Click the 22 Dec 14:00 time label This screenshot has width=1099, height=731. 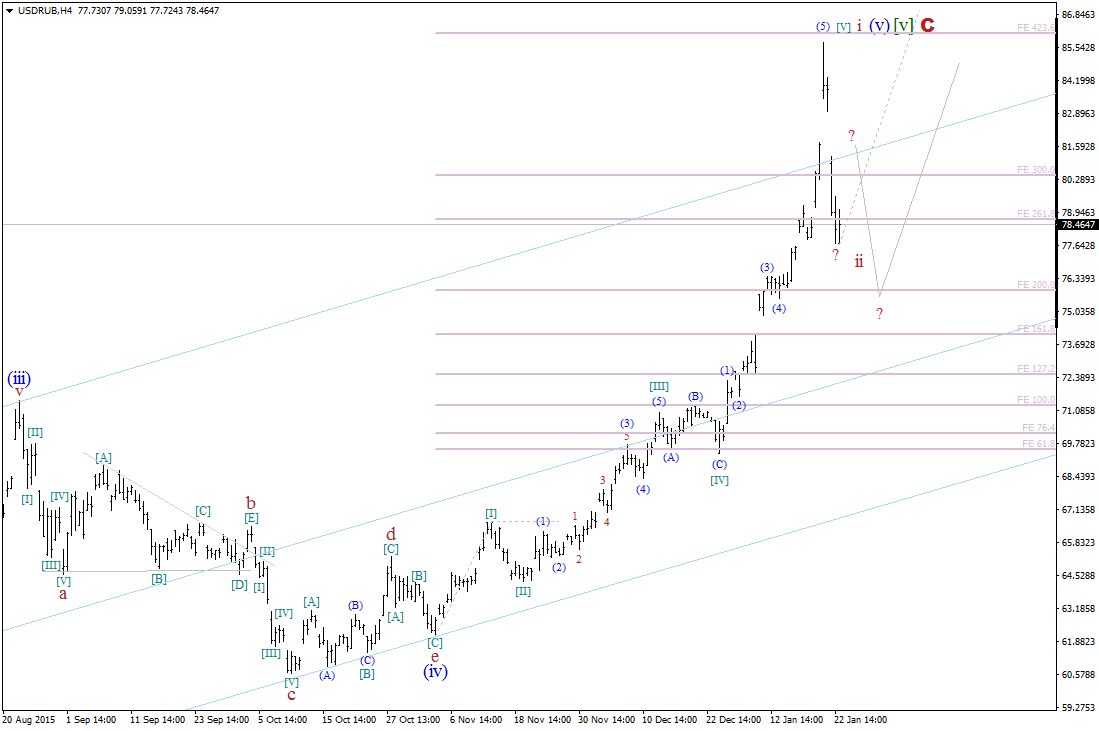tap(734, 720)
